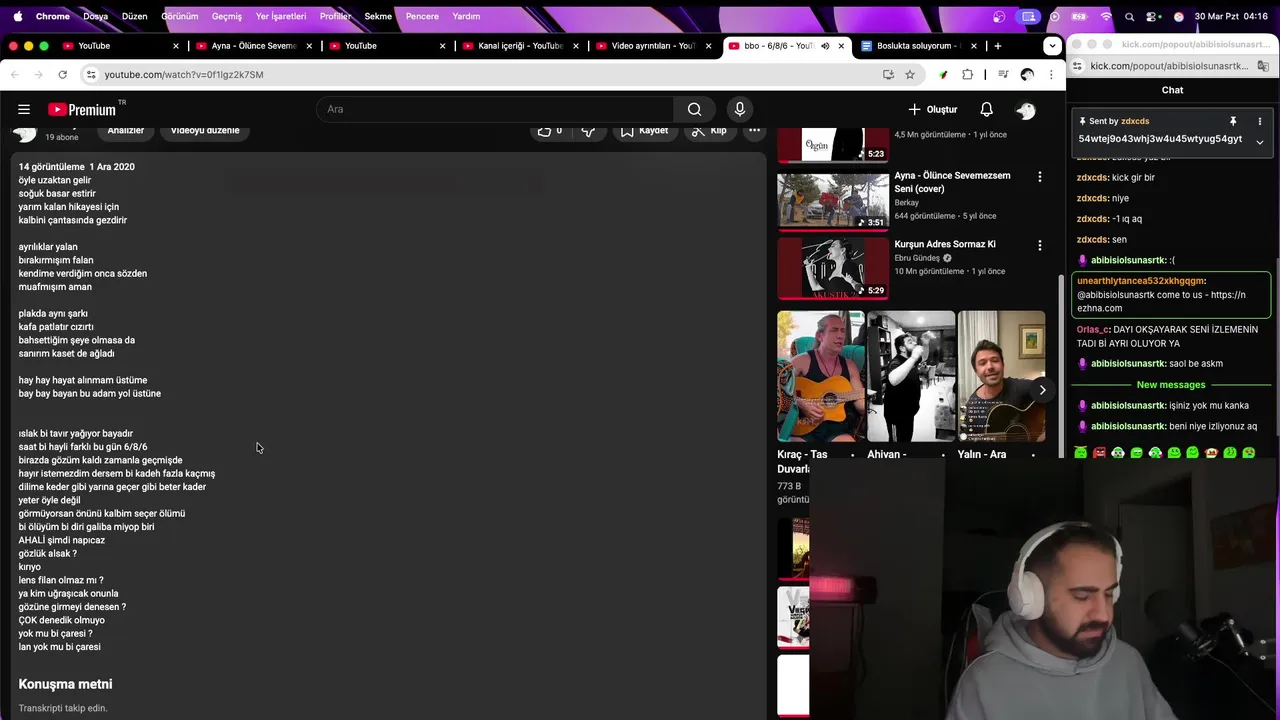1280x720 pixels.
Task: Unpin the pinned Kick chat message
Action: 1233,121
